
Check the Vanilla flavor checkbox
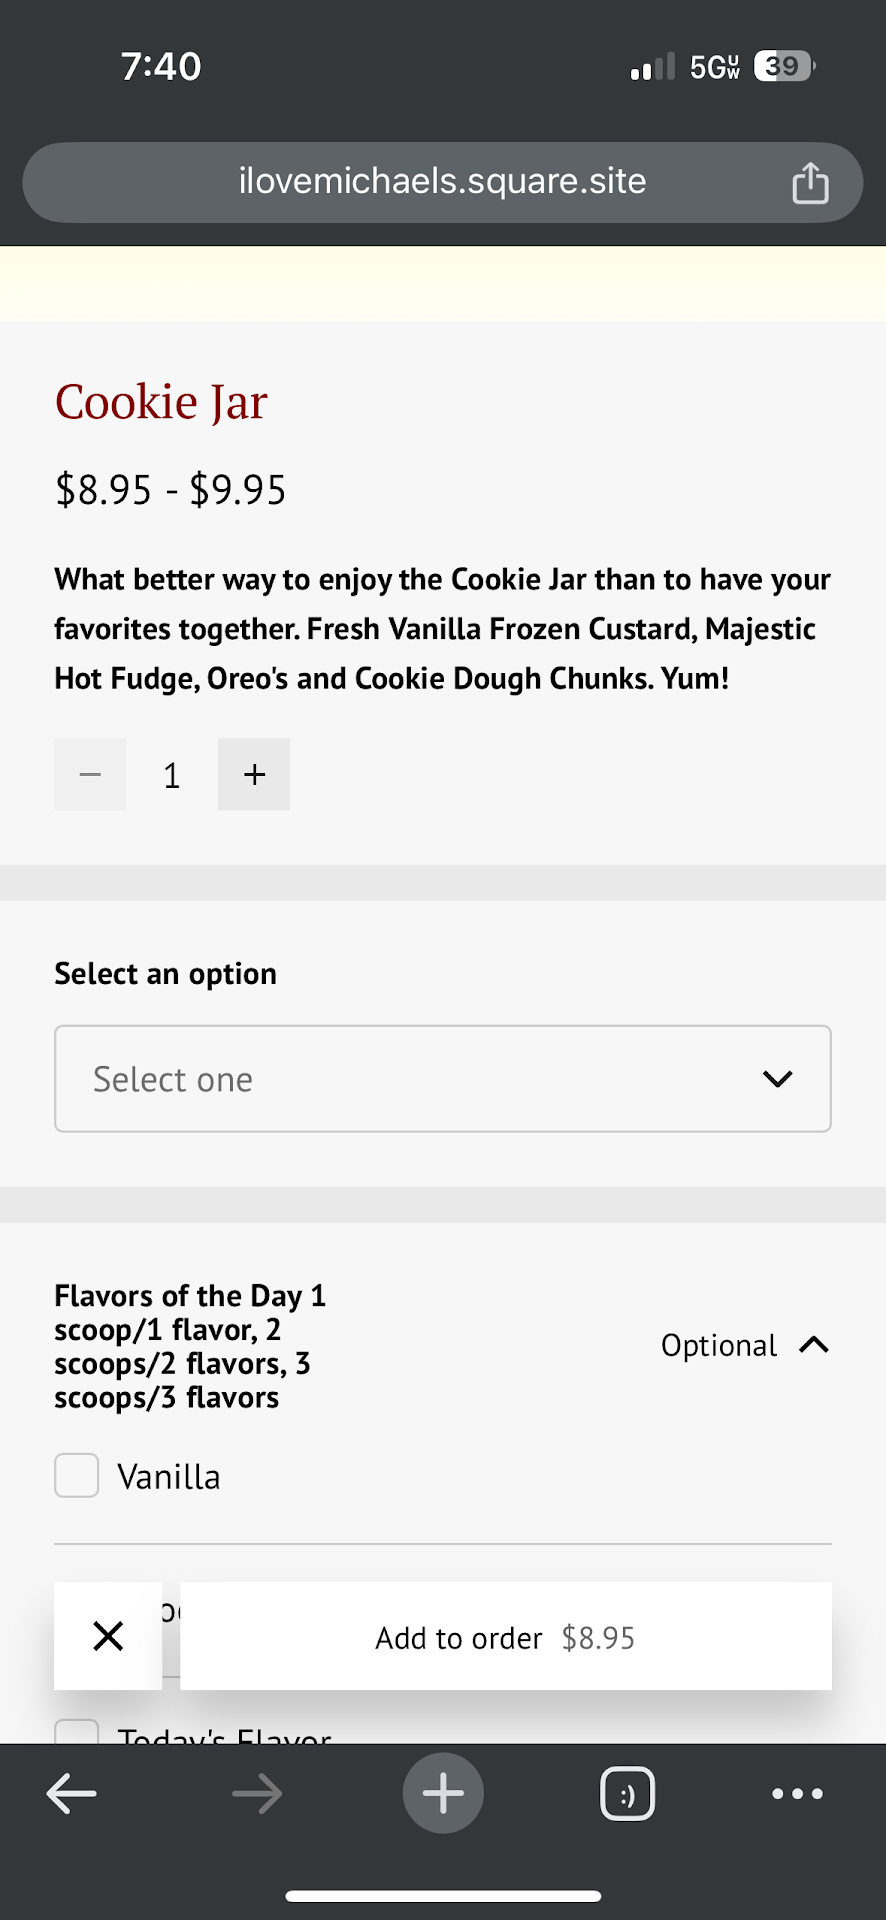77,1476
